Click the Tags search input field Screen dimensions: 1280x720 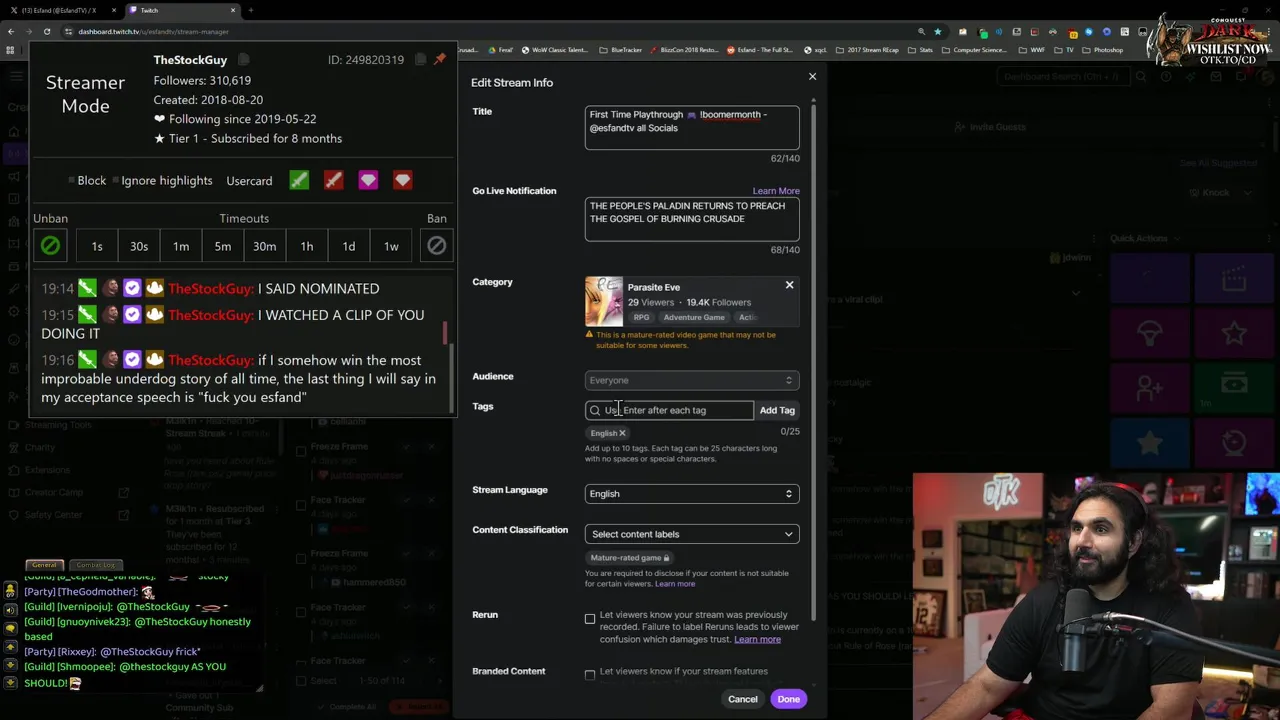point(669,410)
